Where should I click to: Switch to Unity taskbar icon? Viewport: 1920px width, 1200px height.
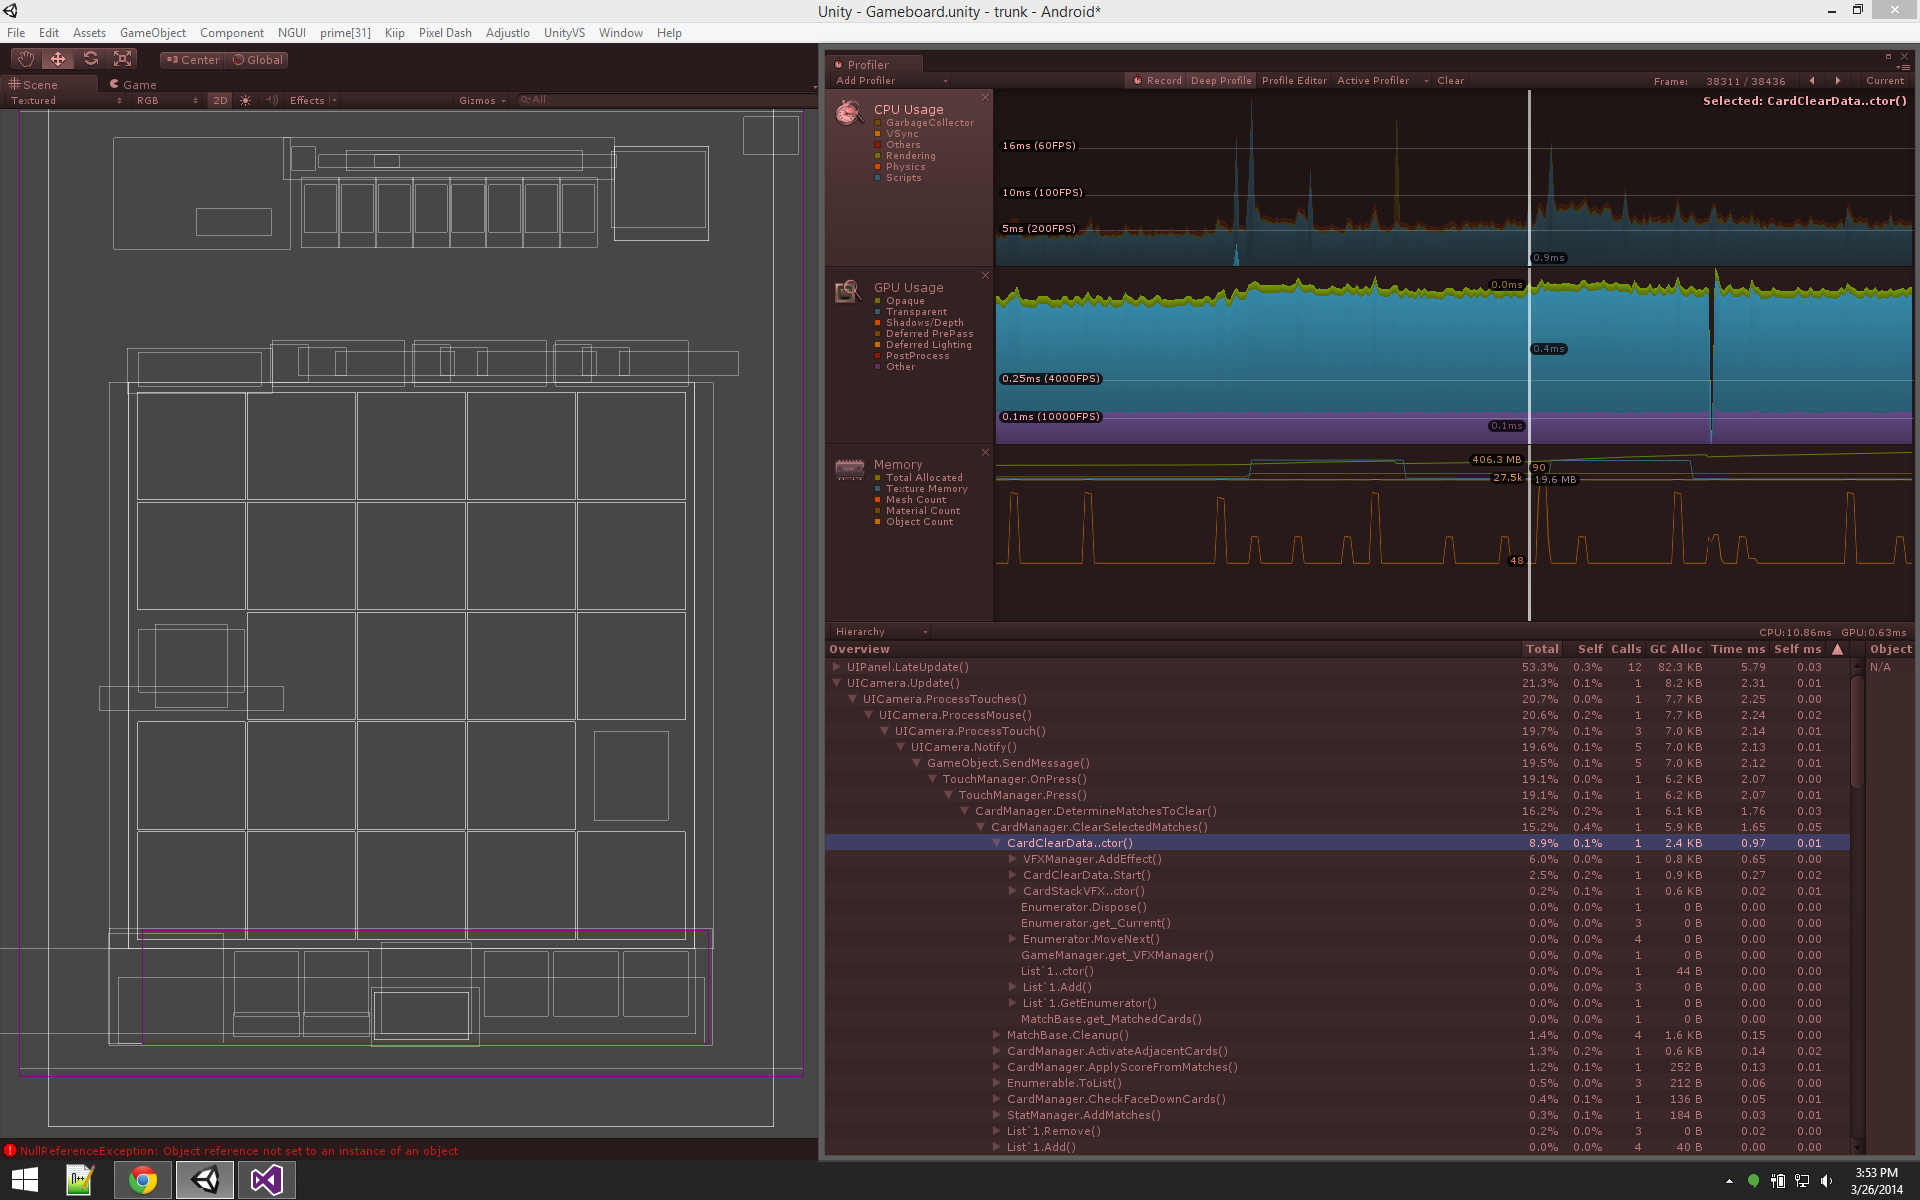205,1180
